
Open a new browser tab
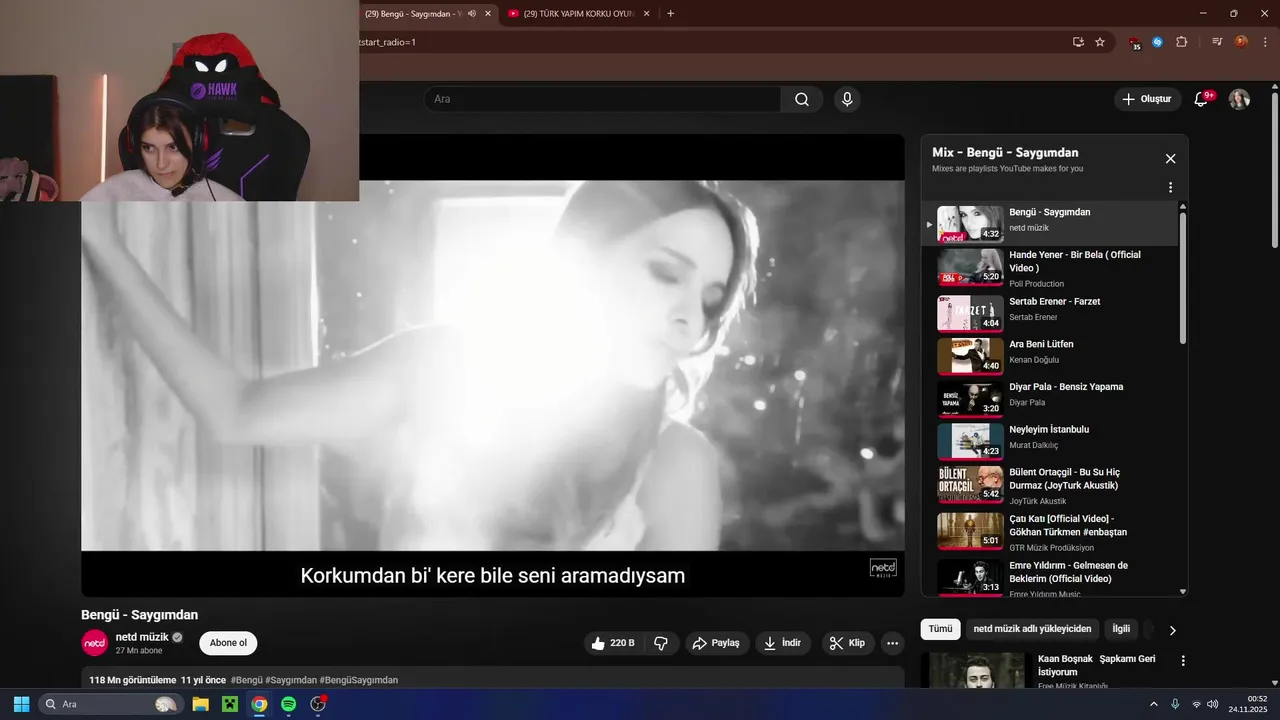coord(670,14)
